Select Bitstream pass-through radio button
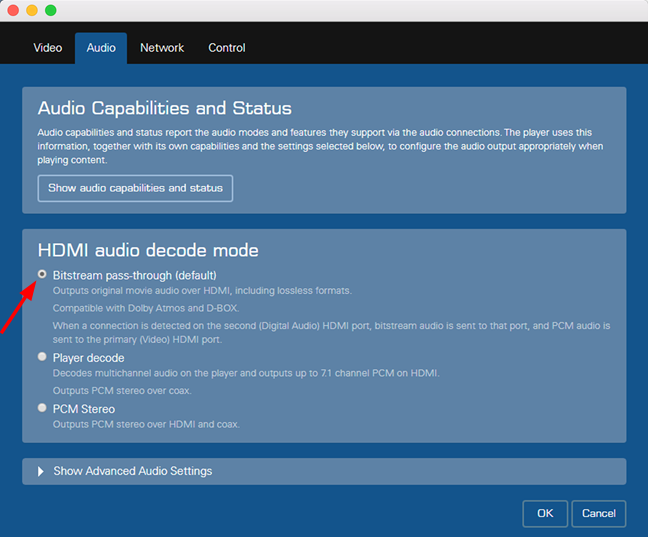 coord(42,274)
